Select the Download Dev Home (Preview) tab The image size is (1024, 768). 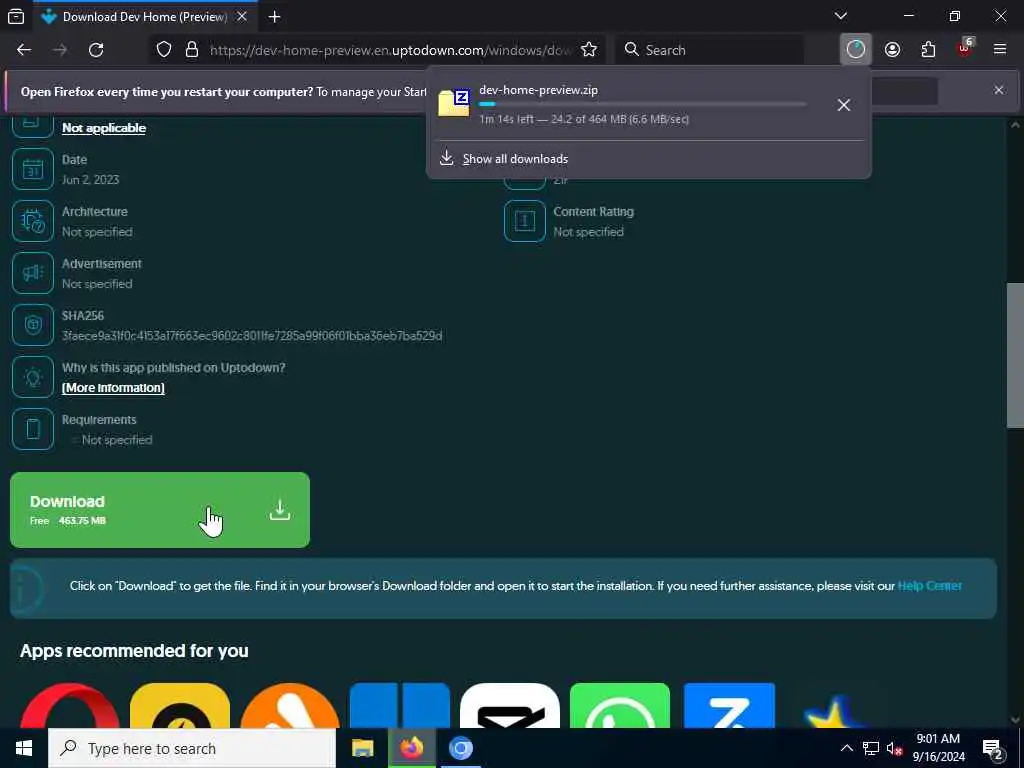[144, 17]
